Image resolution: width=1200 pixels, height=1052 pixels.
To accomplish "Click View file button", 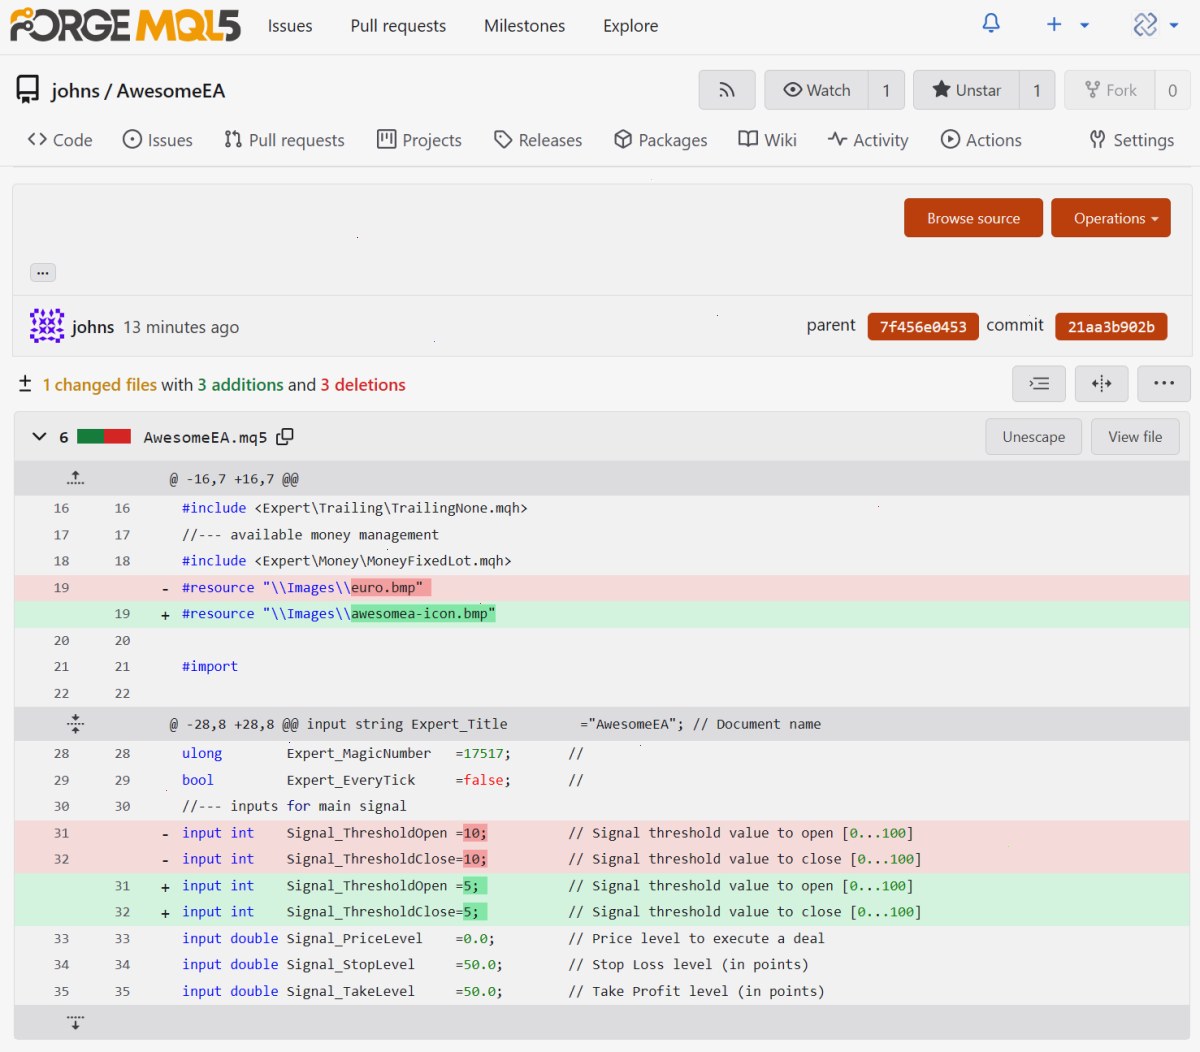I will (1135, 437).
